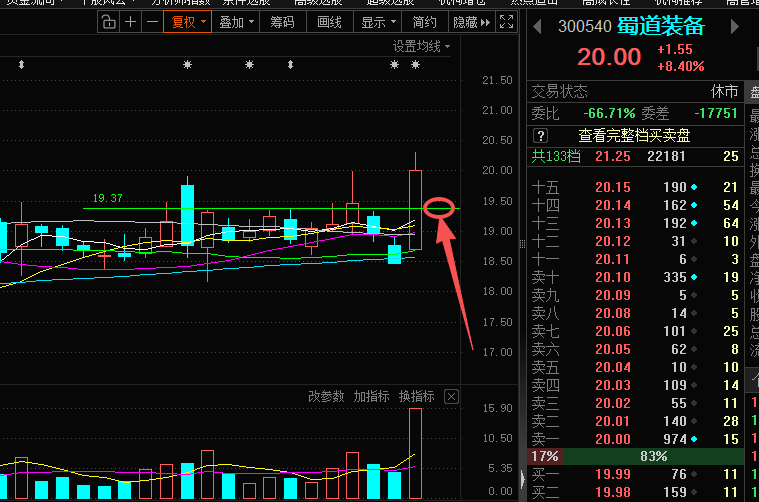Click the 卖三 price 20.02
The image size is (759, 502).
(613, 403)
